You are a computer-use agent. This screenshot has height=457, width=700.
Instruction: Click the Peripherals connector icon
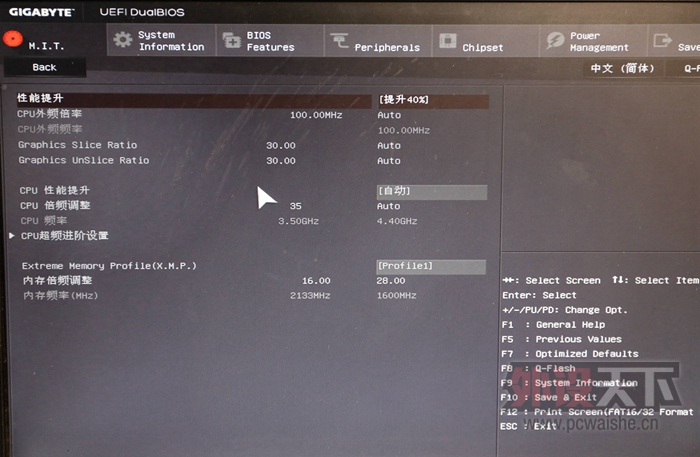point(340,41)
